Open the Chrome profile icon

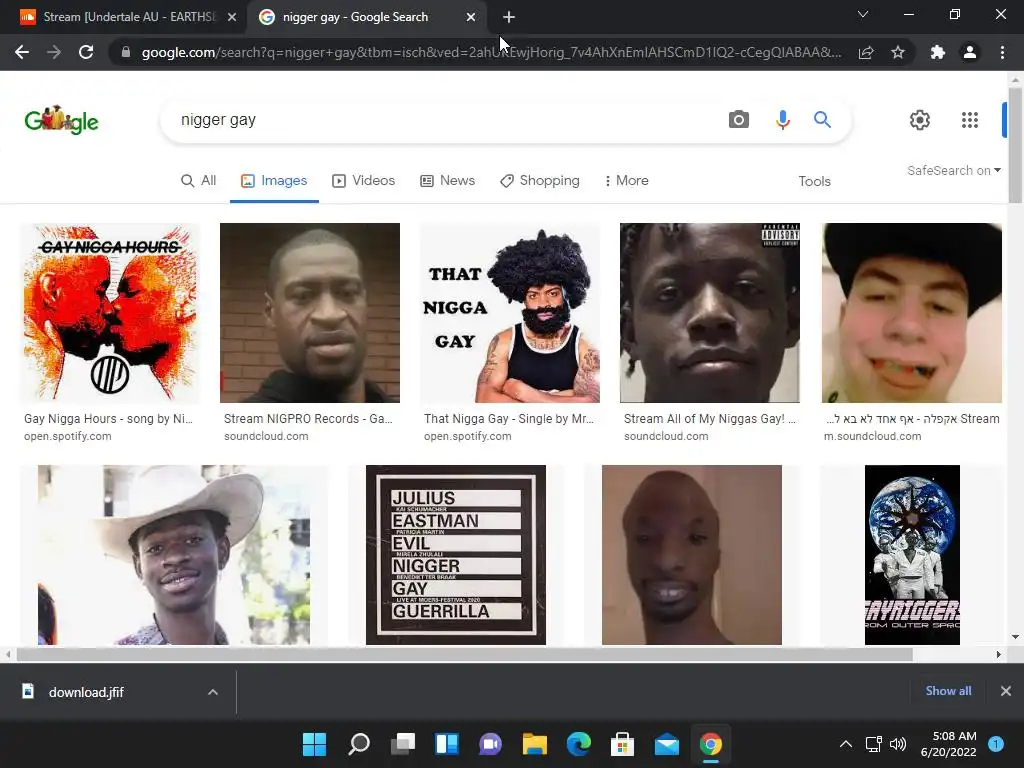pyautogui.click(x=970, y=52)
